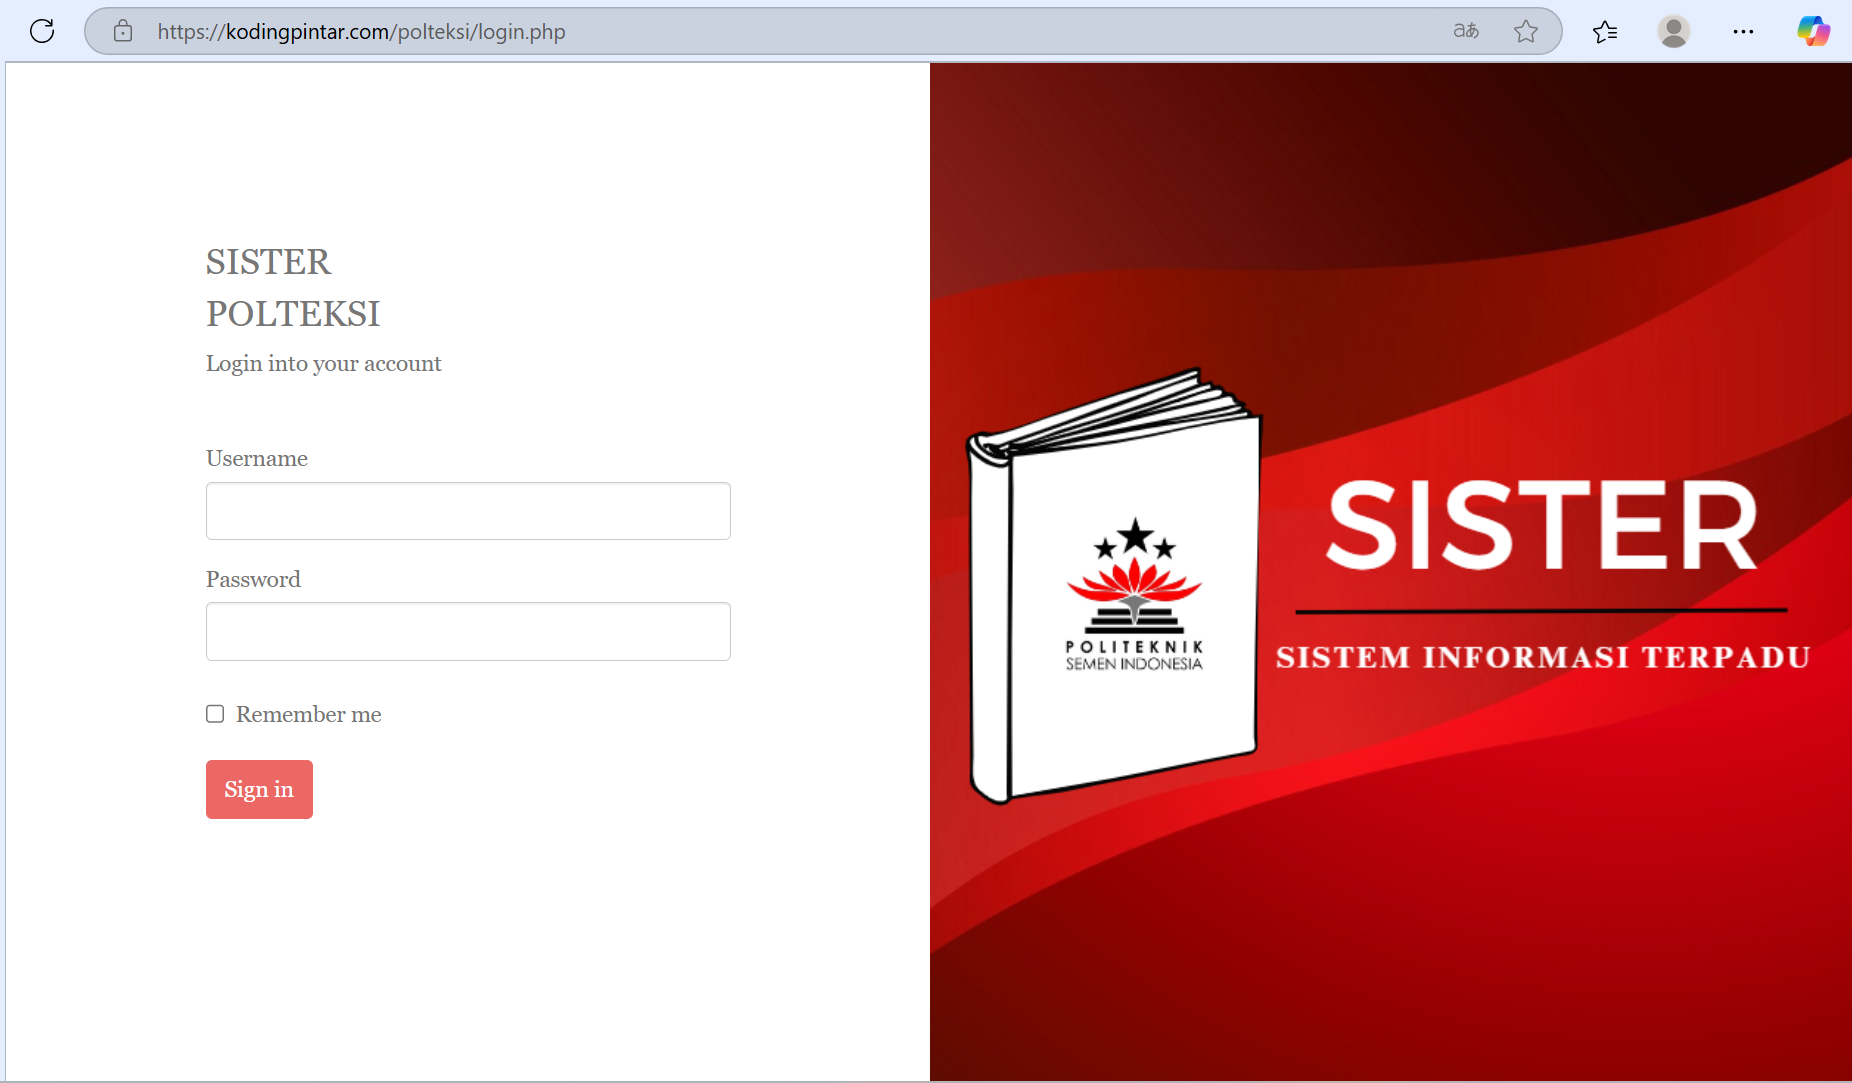
Task: Click the 'SISTEM INFORMASI TERPADU' banner text
Action: tap(1543, 657)
